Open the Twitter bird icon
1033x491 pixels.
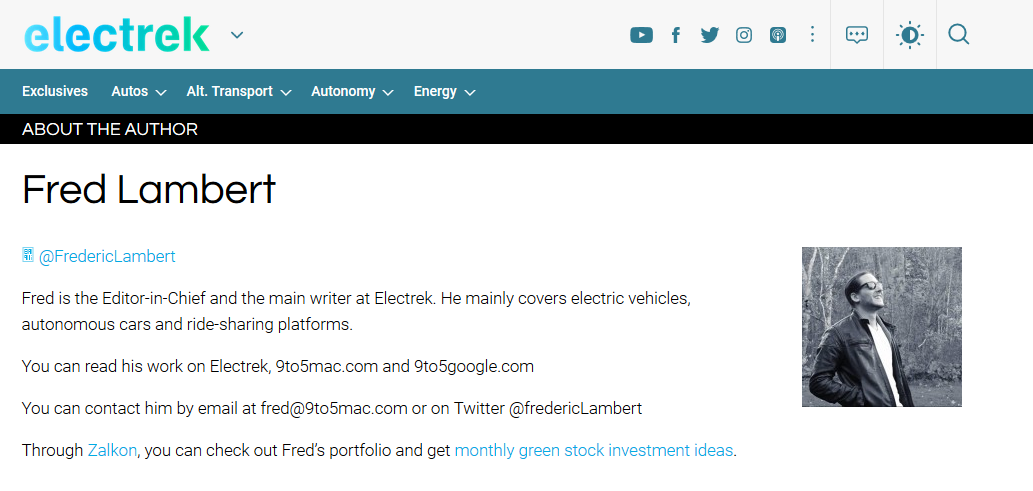point(710,35)
